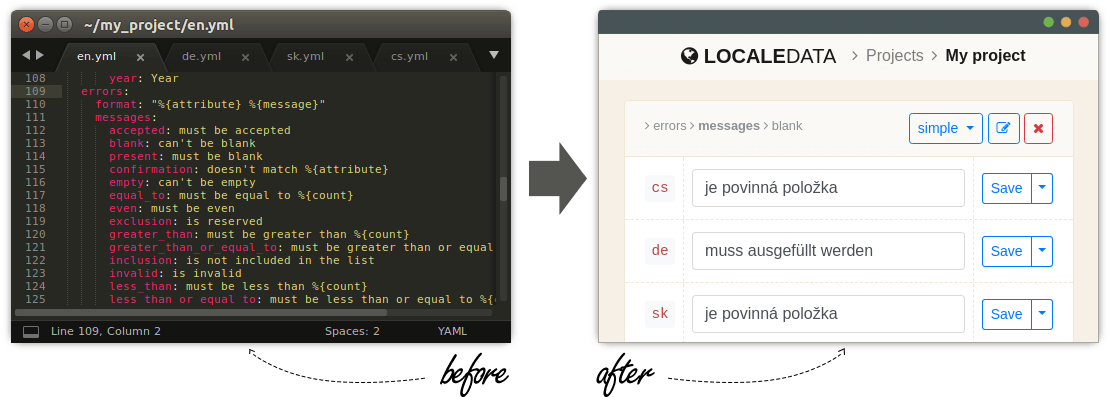Click 'exclusion: is reserved' line

[185, 221]
